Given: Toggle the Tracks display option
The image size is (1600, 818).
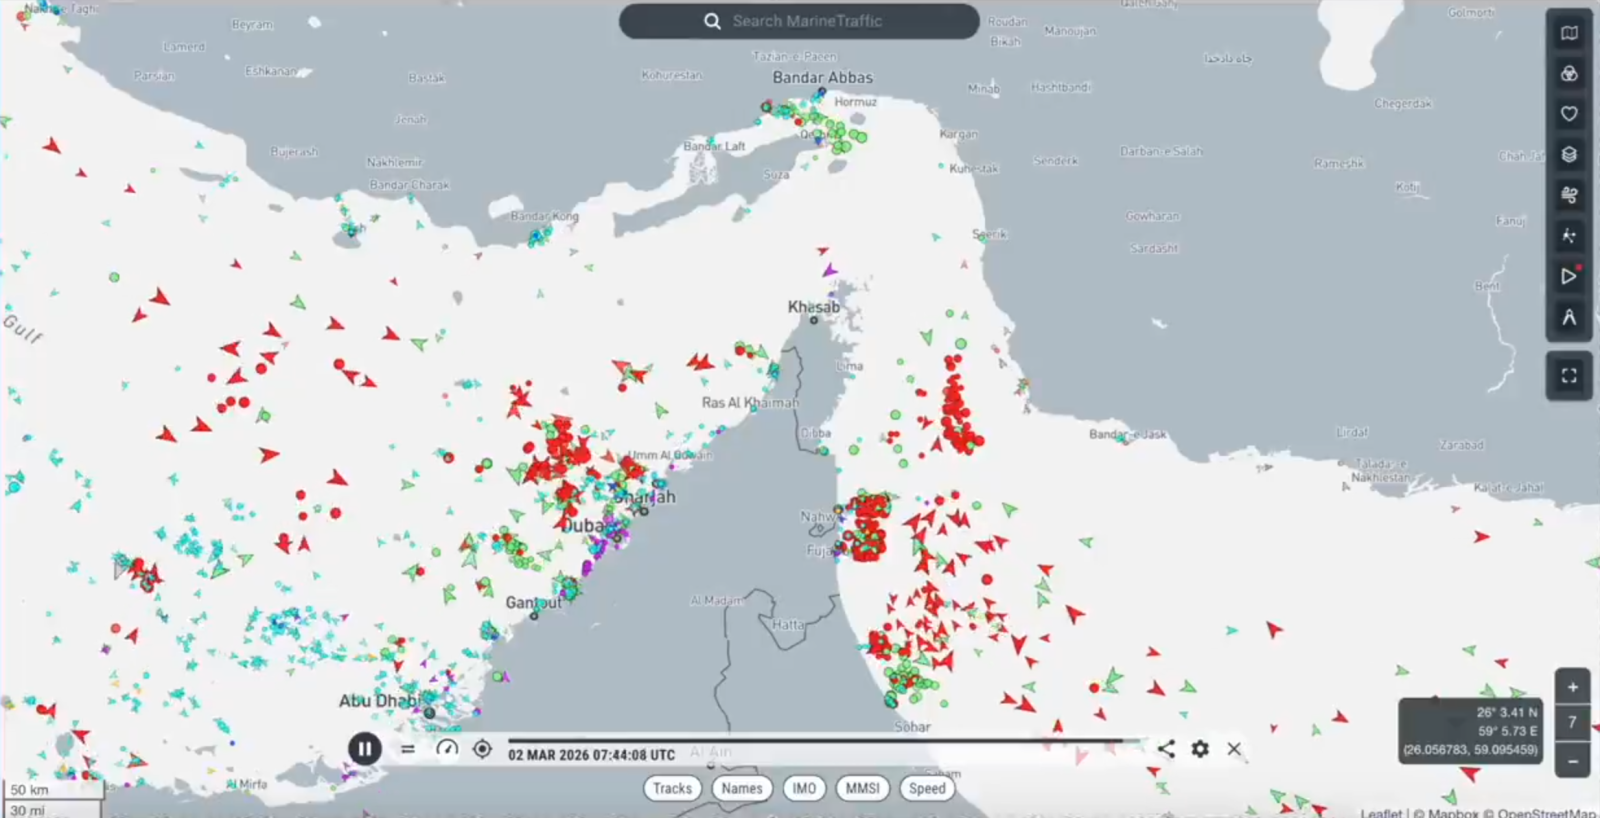Looking at the screenshot, I should tap(672, 788).
